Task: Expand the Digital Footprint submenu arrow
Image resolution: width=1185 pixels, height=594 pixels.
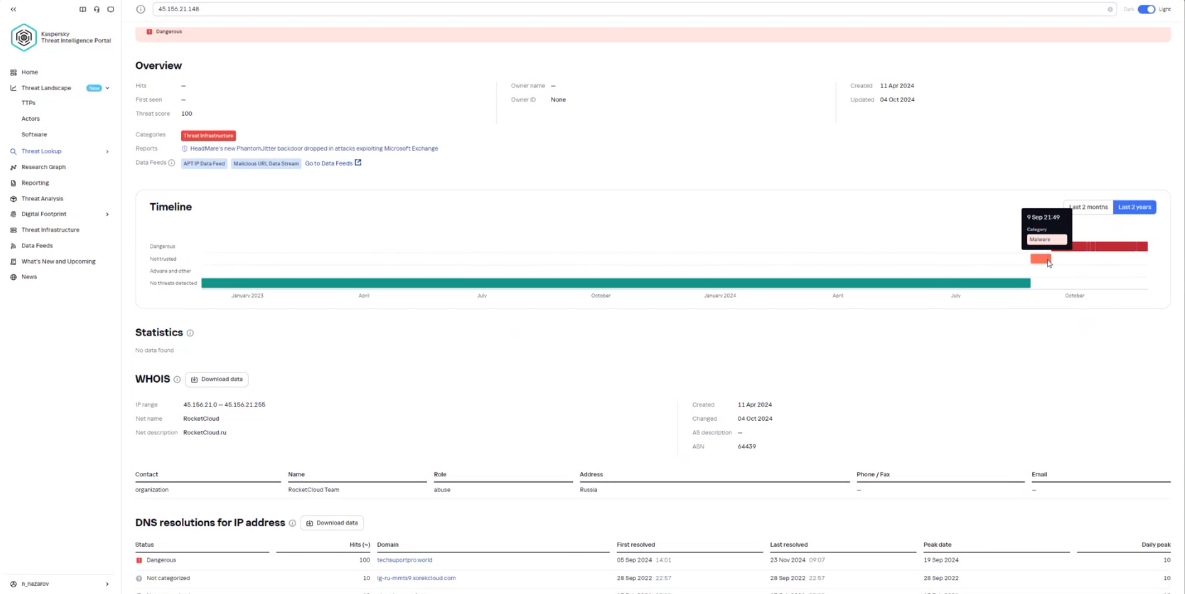Action: coord(107,214)
